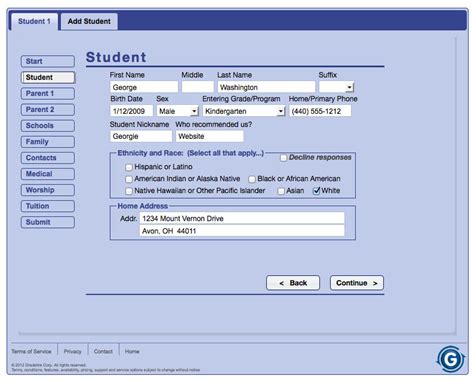Image resolution: width=474 pixels, height=382 pixels.
Task: Click the empty Middle name field
Action: [198, 87]
